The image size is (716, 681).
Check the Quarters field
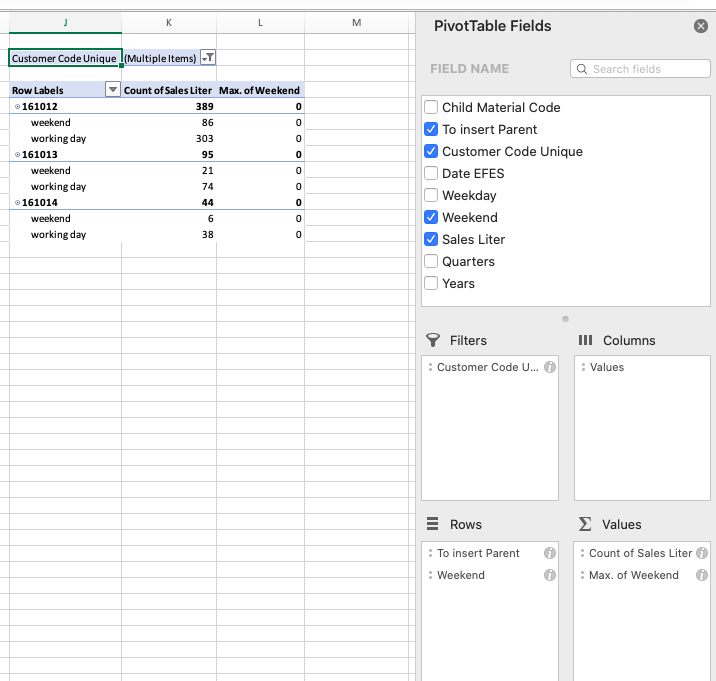tap(431, 261)
